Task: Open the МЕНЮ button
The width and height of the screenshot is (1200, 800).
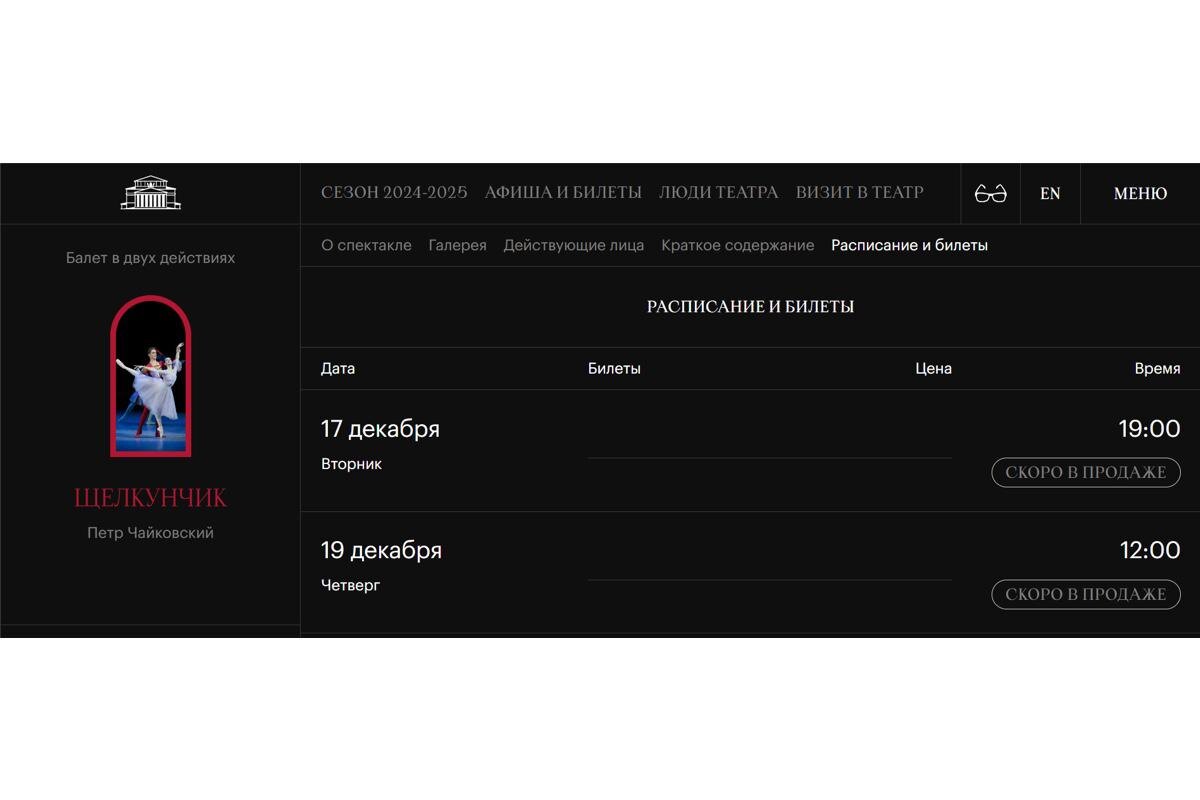Action: pyautogui.click(x=1140, y=194)
